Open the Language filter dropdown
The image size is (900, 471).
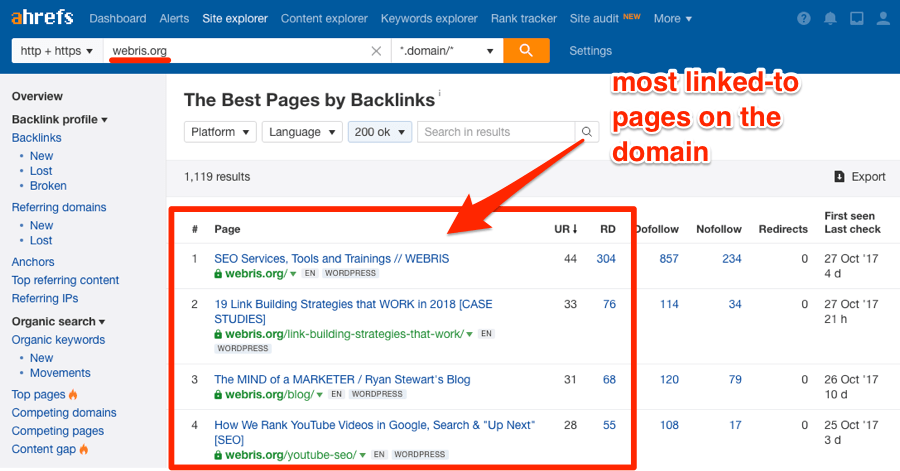click(302, 132)
